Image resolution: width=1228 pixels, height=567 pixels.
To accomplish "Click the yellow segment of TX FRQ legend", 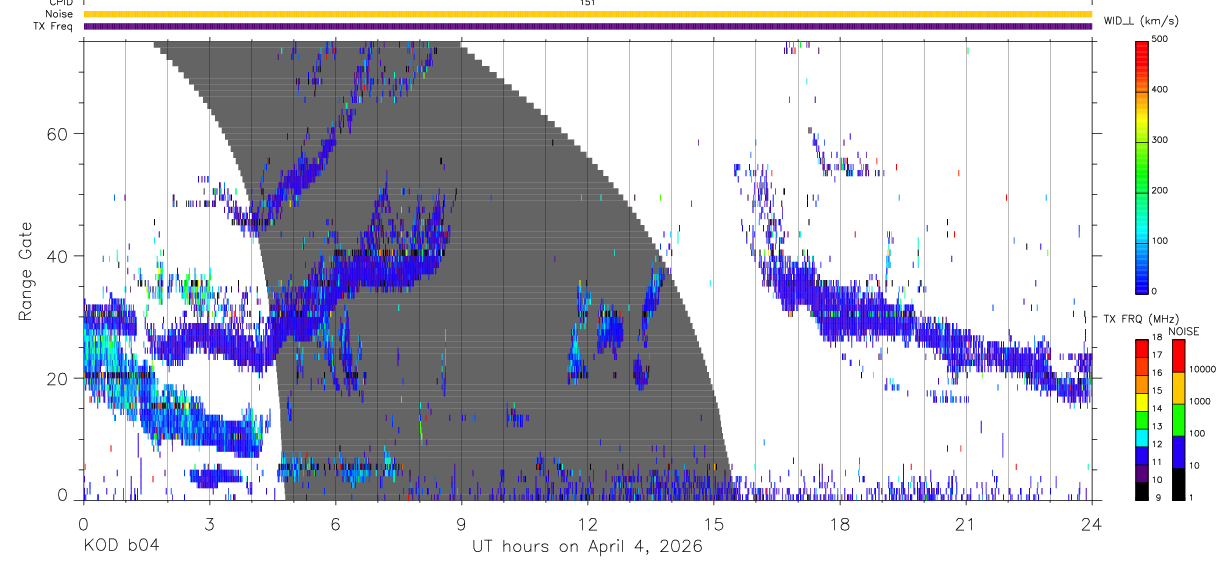I will (1142, 402).
